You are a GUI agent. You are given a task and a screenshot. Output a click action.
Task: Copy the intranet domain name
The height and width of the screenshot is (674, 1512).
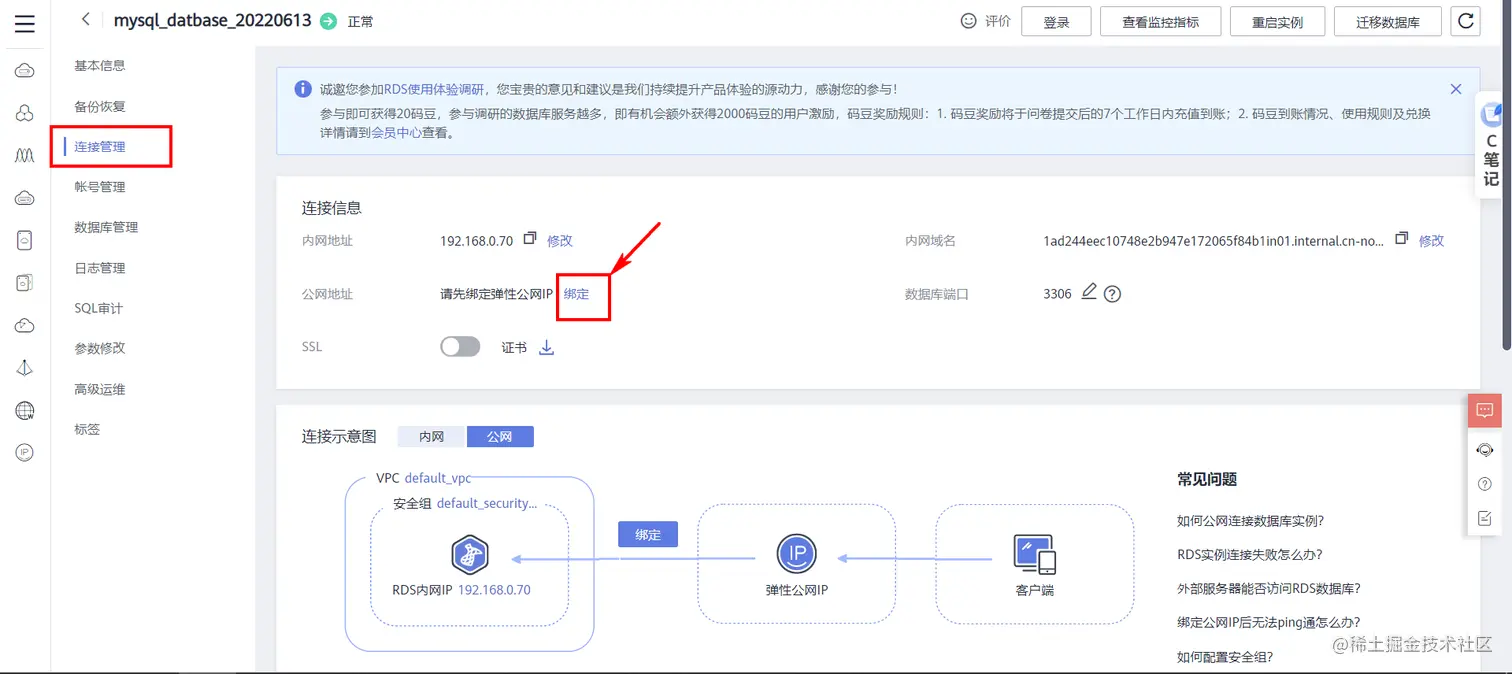(x=1402, y=239)
